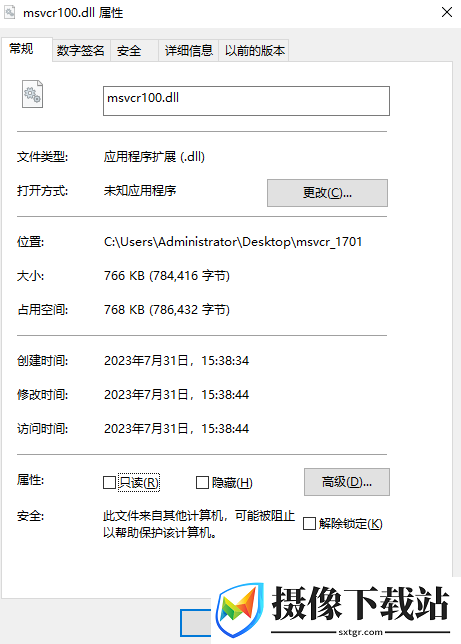Check the 隐藏(H) hidden attribute
The height and width of the screenshot is (644, 461).
(x=202, y=483)
